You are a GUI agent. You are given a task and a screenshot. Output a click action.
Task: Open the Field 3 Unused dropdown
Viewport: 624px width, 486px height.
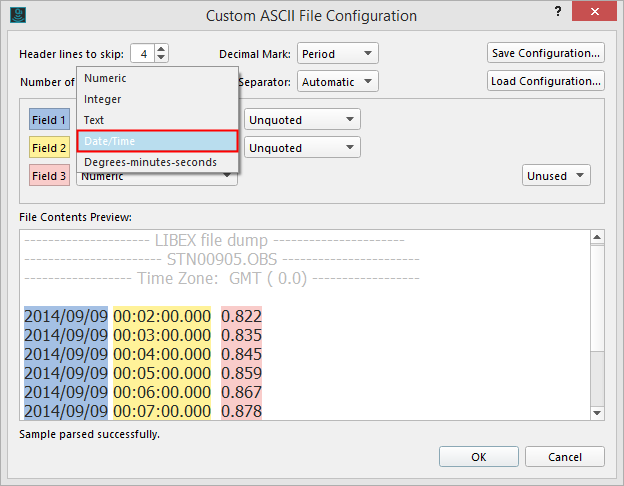click(x=556, y=176)
